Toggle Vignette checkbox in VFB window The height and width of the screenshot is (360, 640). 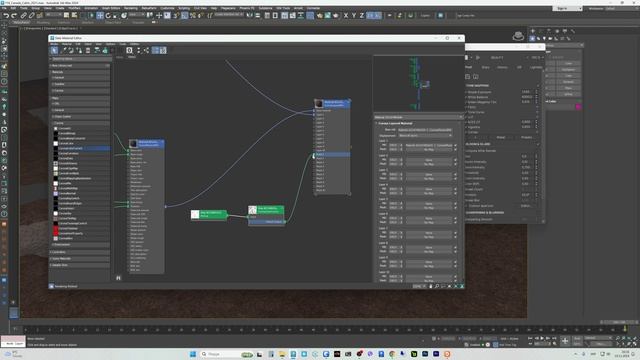pos(466,127)
